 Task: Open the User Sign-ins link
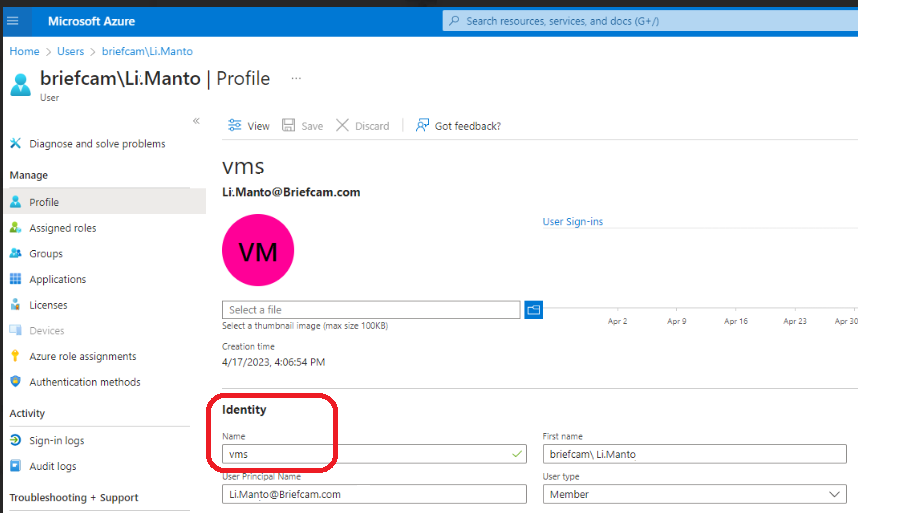point(572,221)
